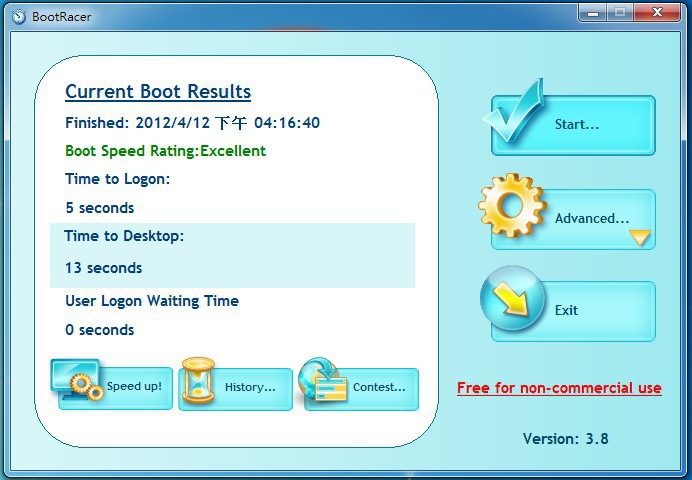Image resolution: width=692 pixels, height=480 pixels.
Task: Click the Speed up! button text
Action: pyautogui.click(x=134, y=386)
